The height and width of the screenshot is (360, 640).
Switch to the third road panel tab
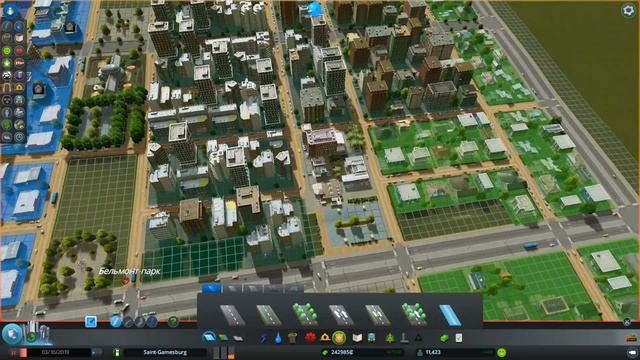coord(253,289)
